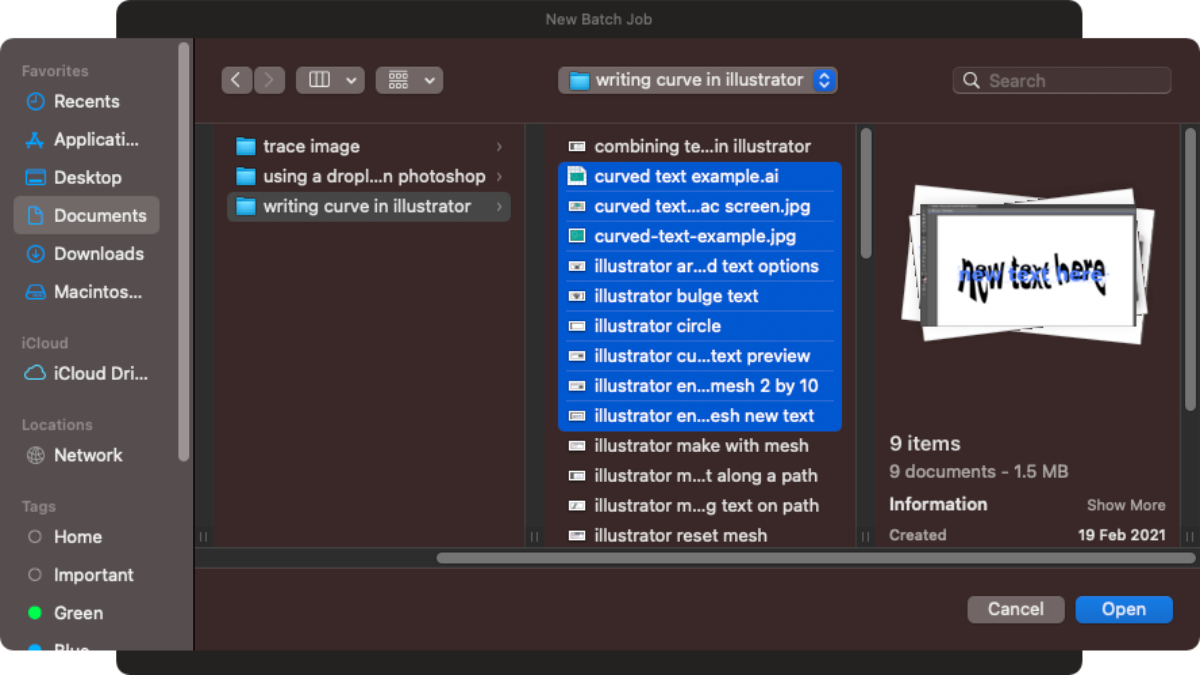Select the trace image folder
Screen dimensions: 1200x675
369,146
